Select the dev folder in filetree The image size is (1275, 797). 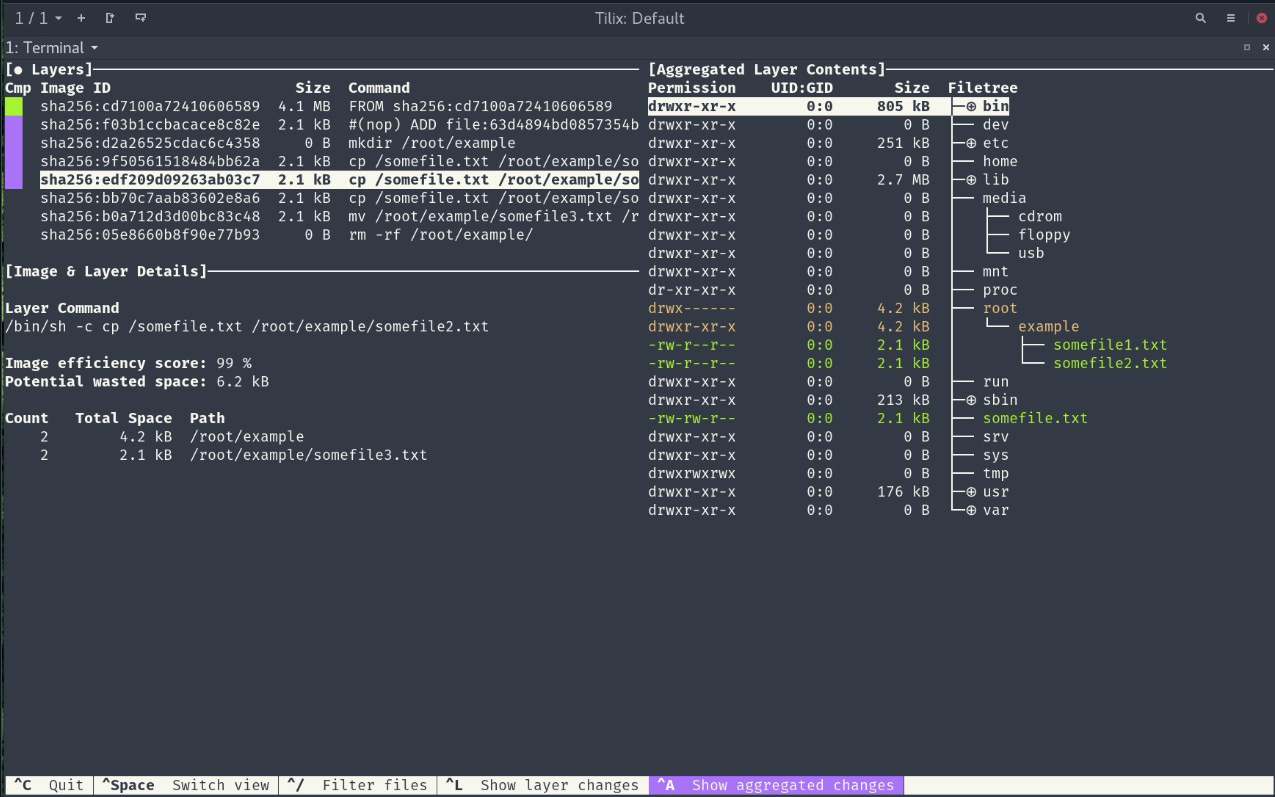[996, 125]
